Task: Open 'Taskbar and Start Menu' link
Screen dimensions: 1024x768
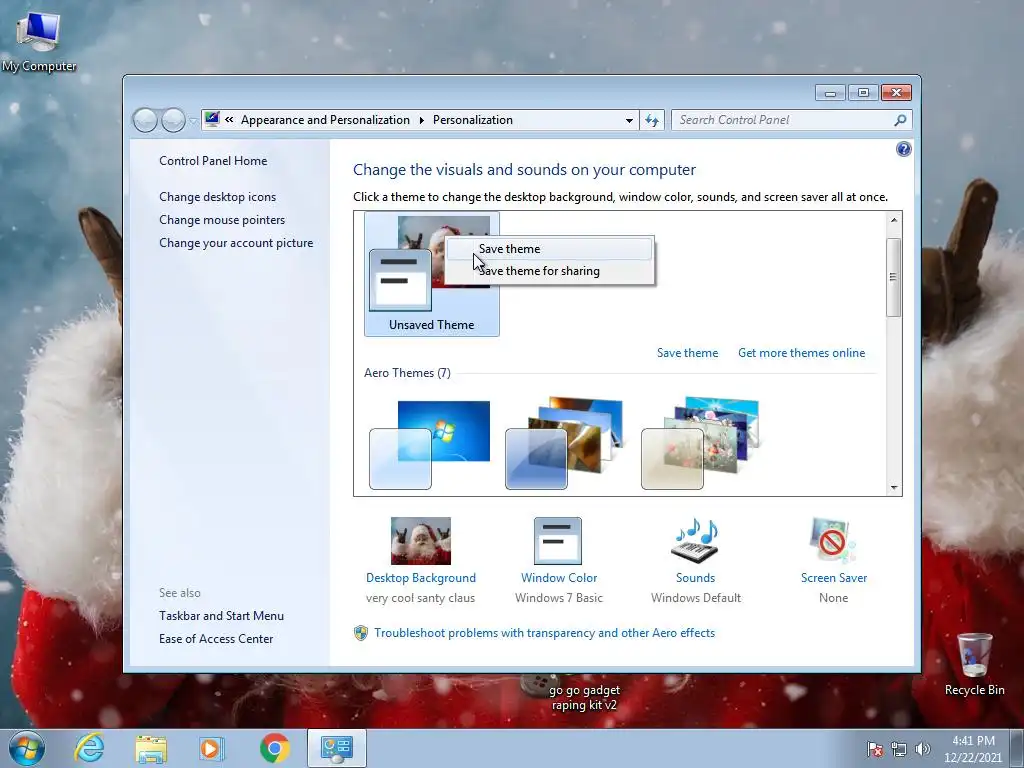Action: point(221,616)
